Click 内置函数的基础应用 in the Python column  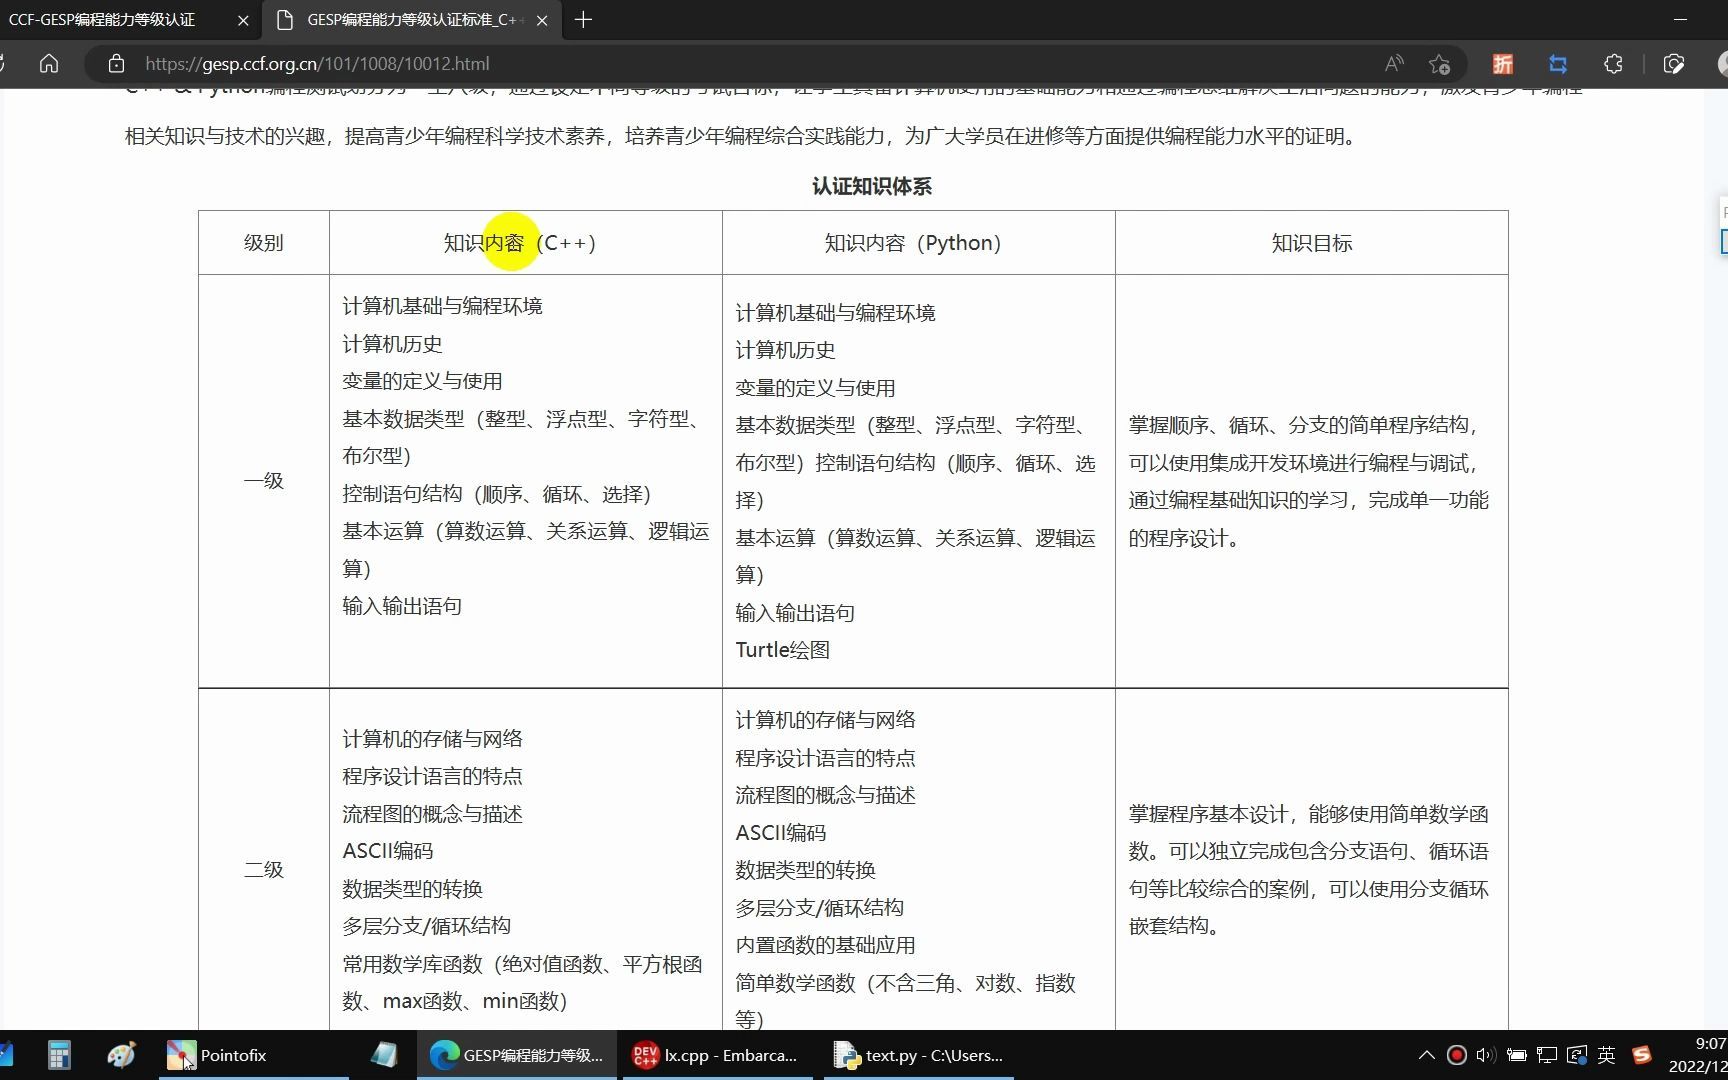tap(825, 945)
